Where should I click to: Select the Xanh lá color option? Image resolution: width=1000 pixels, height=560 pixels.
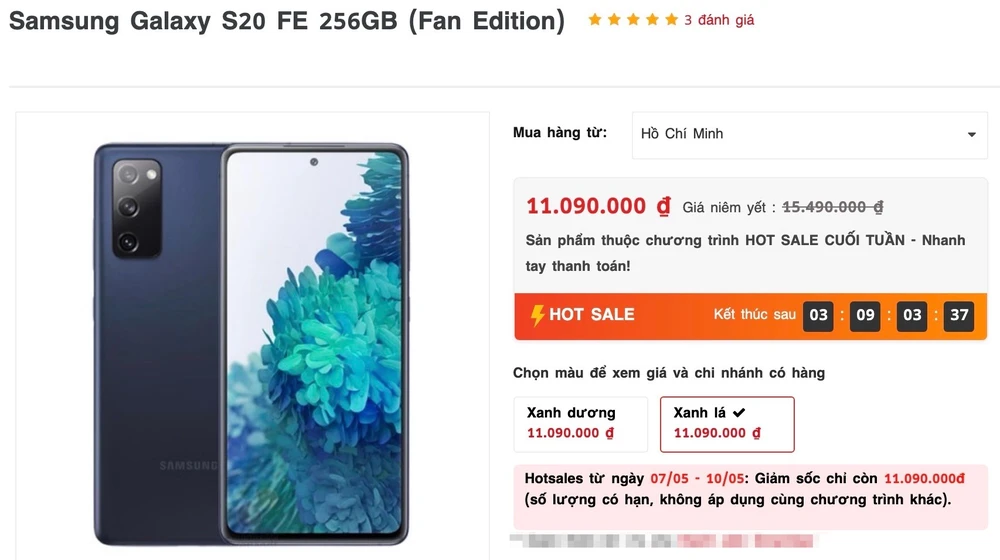[727, 423]
